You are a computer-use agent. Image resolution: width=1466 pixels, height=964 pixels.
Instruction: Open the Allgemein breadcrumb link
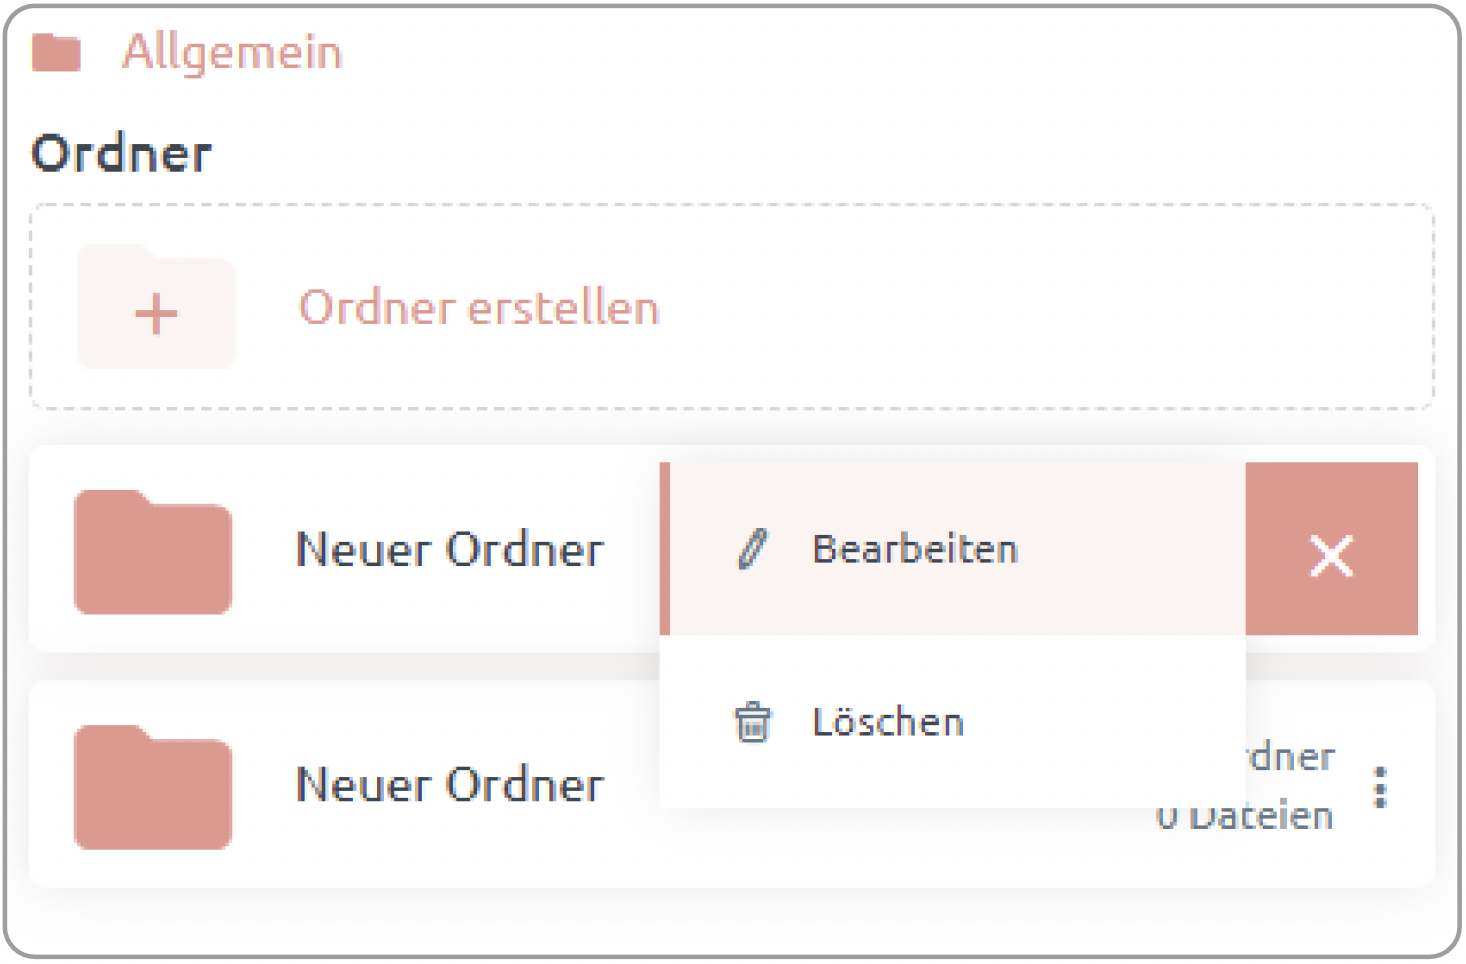(x=232, y=52)
